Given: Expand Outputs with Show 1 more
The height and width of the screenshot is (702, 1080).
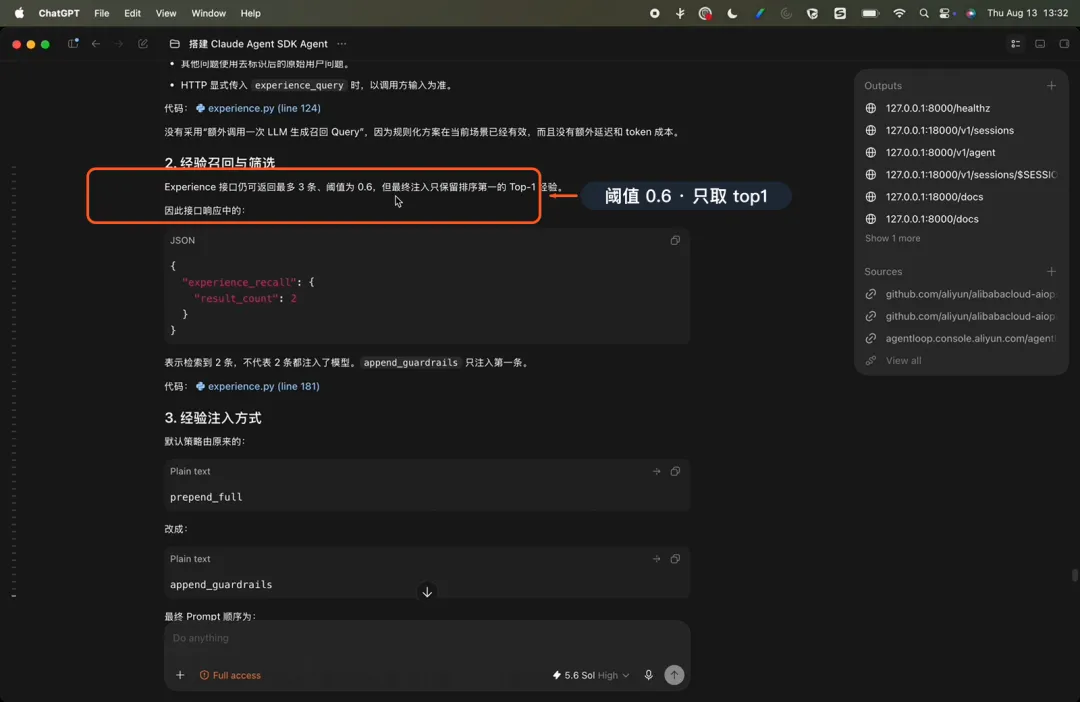Looking at the screenshot, I should point(892,238).
